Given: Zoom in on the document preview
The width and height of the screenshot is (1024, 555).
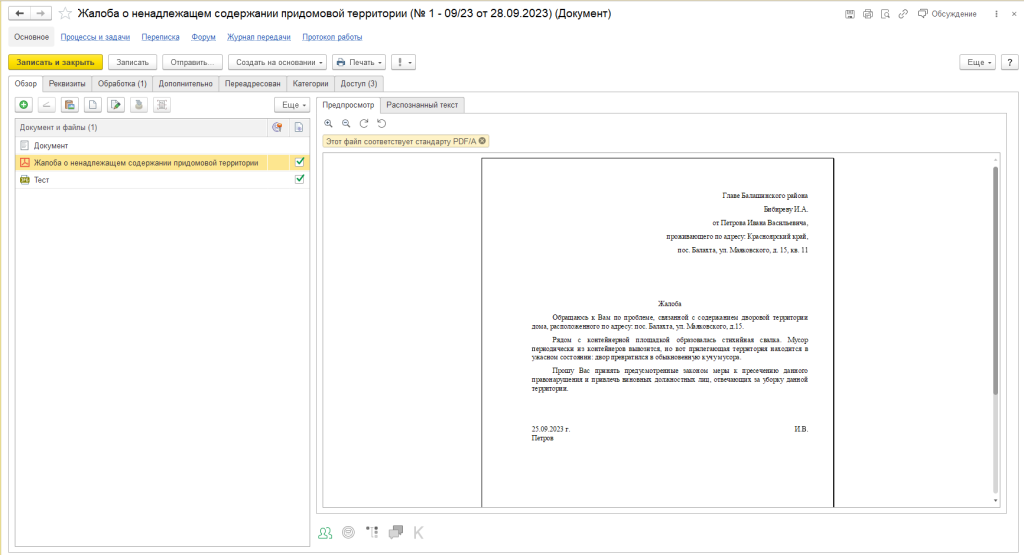Looking at the screenshot, I should click(328, 123).
